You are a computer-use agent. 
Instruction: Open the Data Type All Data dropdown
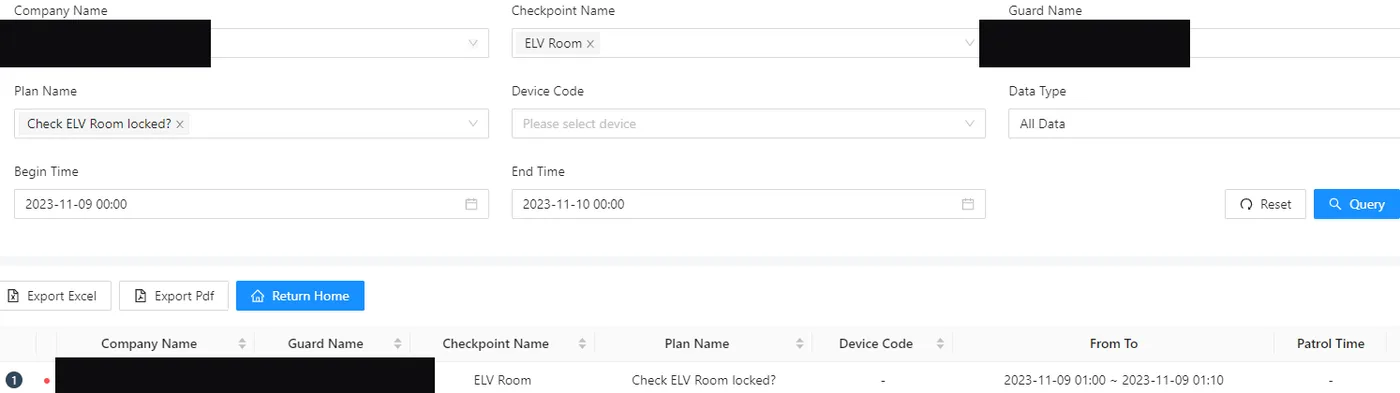click(x=1204, y=124)
